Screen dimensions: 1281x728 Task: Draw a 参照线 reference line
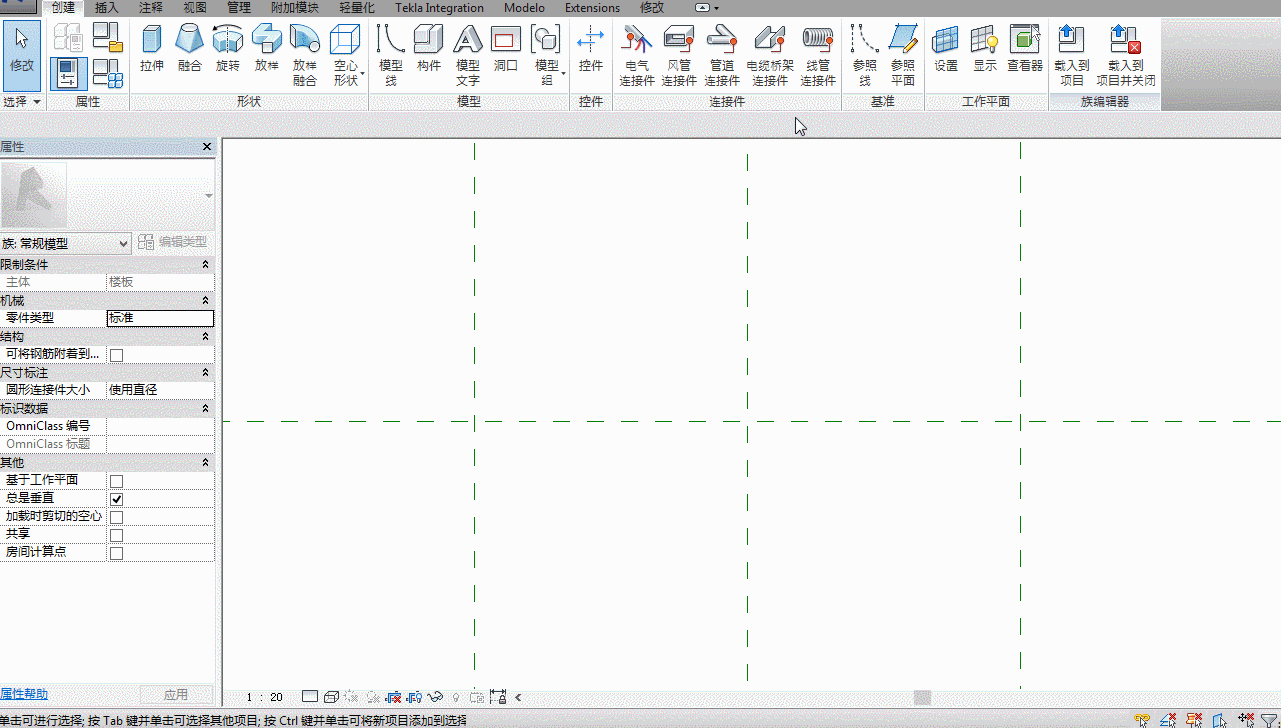pos(864,55)
